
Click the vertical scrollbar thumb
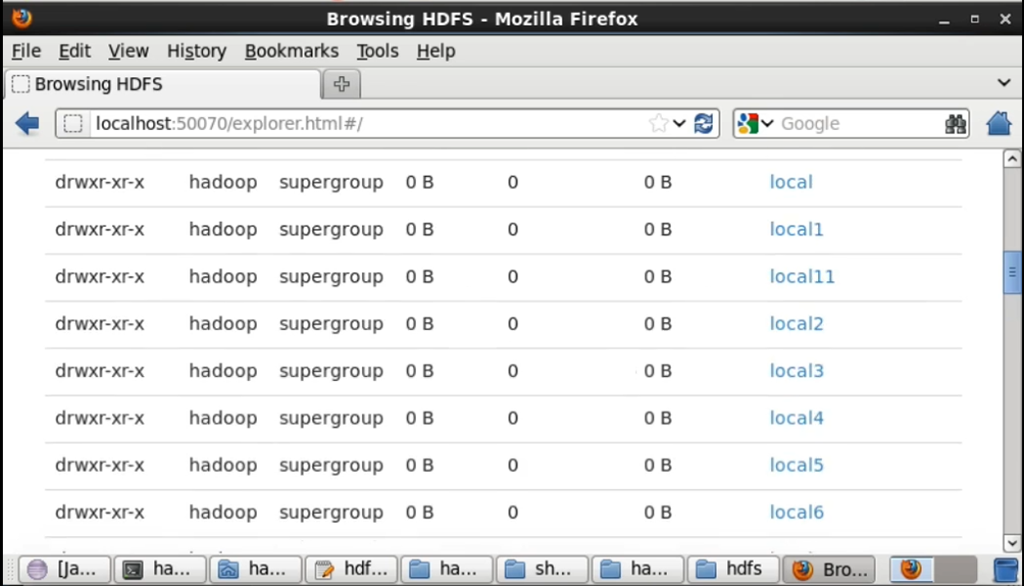(1012, 272)
